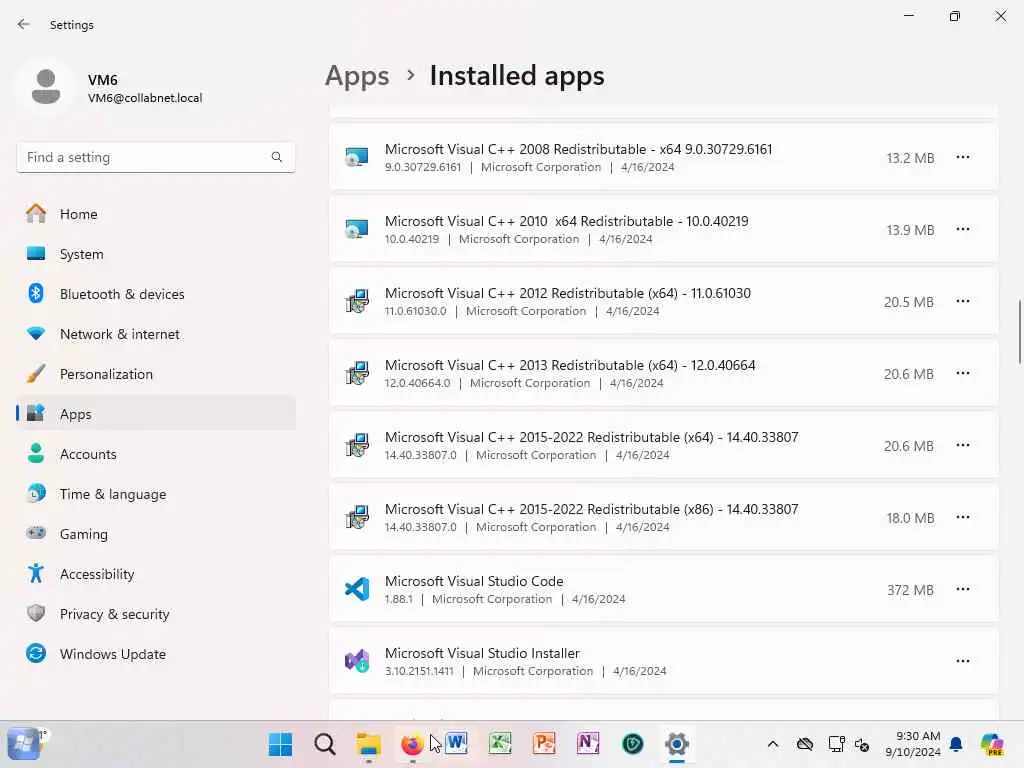Open Network & internet settings
The width and height of the screenshot is (1024, 768).
[155, 334]
